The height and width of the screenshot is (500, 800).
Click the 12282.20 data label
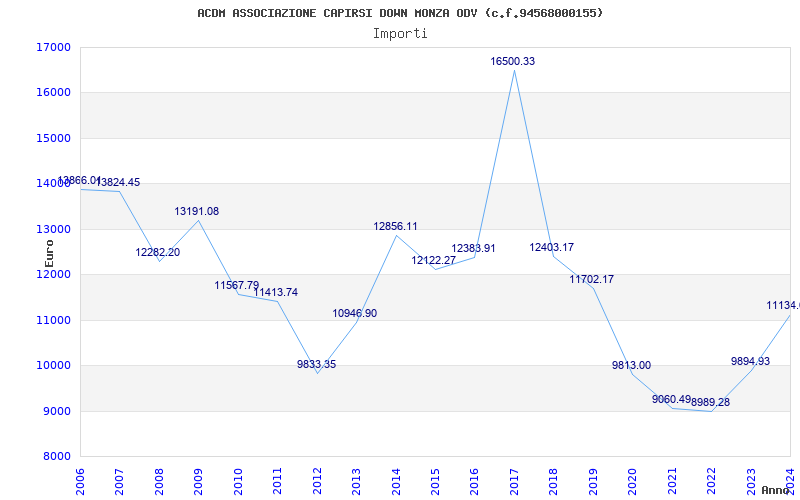pyautogui.click(x=158, y=252)
